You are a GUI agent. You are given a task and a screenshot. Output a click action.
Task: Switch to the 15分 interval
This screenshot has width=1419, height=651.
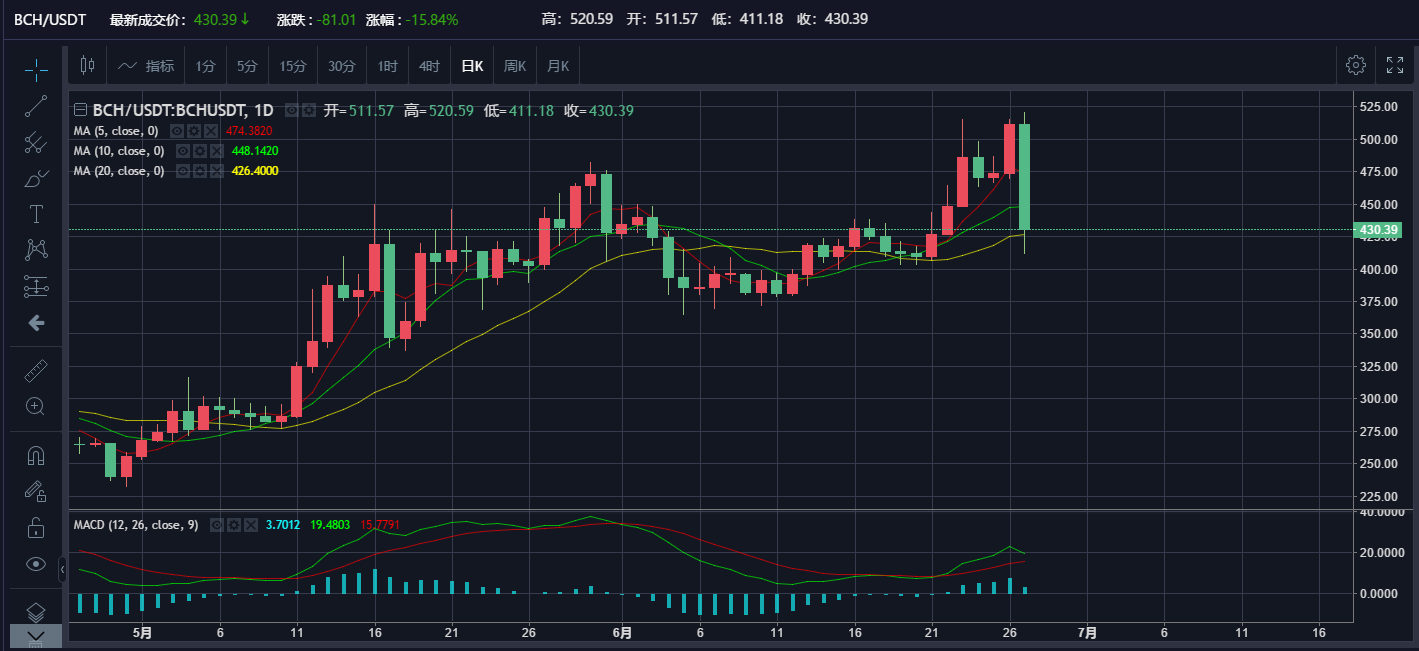[292, 67]
